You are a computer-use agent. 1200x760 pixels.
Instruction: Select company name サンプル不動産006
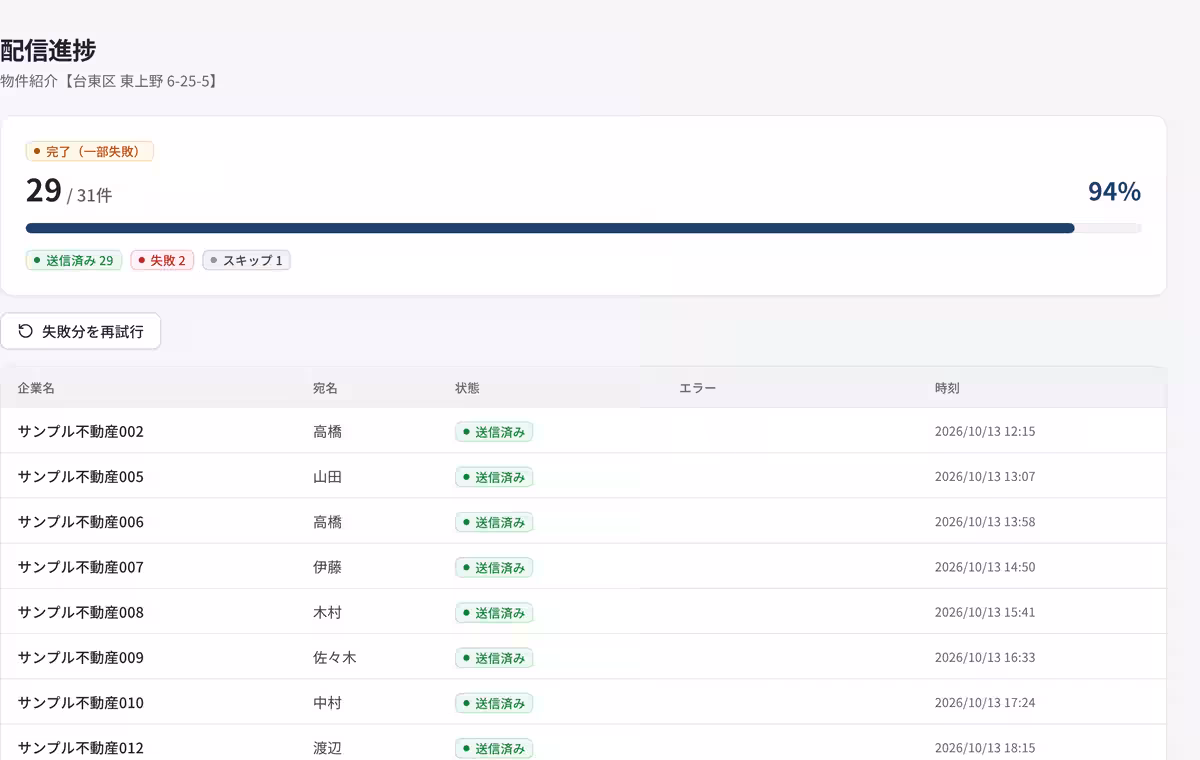click(x=81, y=522)
